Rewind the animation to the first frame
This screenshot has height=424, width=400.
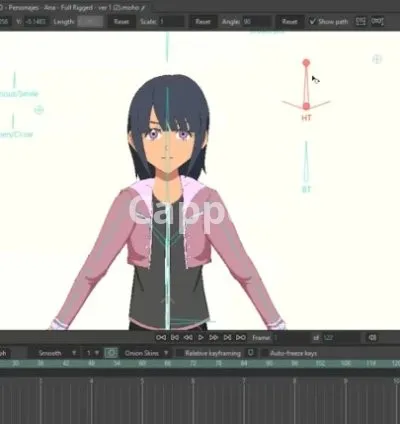click(x=161, y=338)
